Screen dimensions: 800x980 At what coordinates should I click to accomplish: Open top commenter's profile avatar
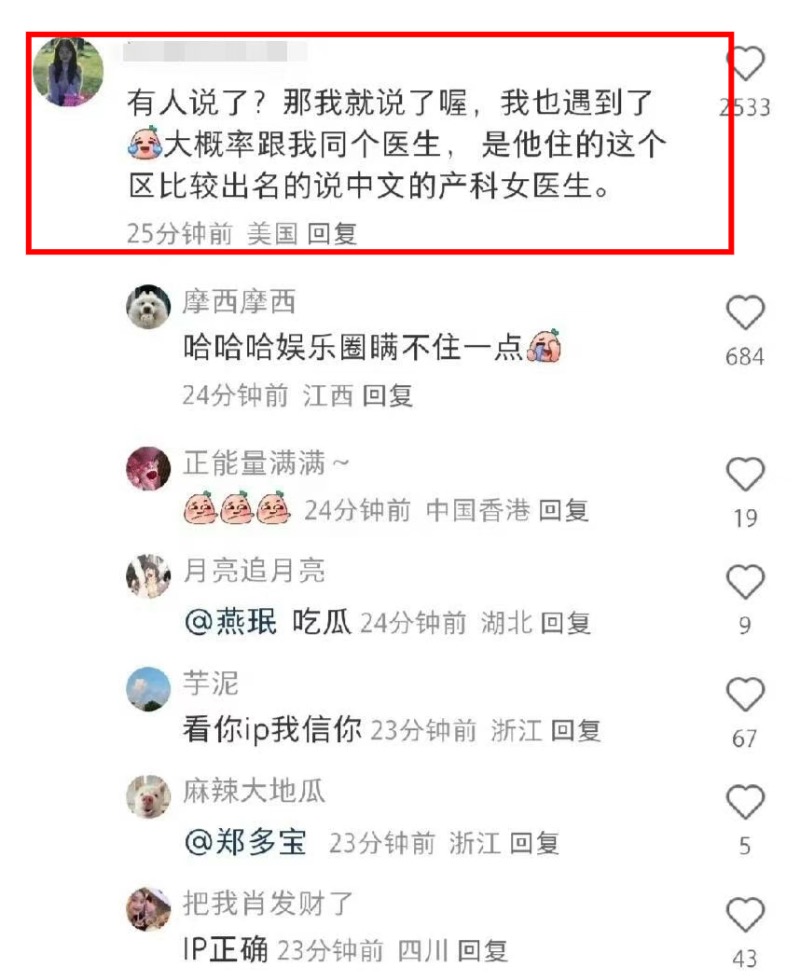point(68,71)
